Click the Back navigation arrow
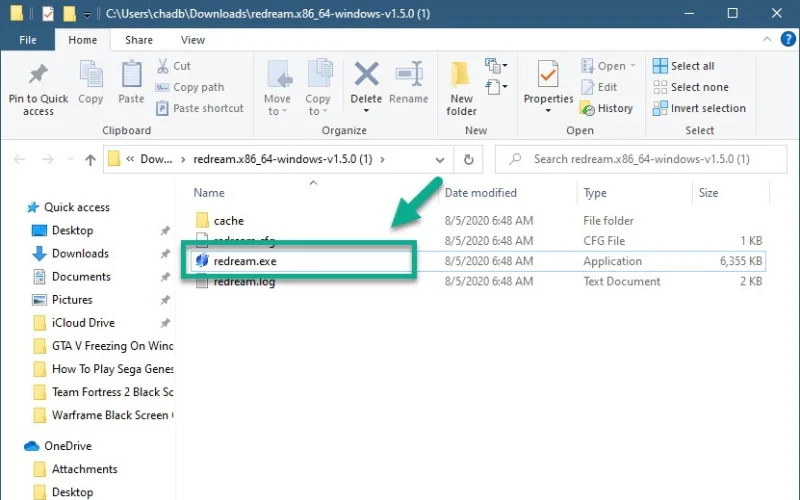 (19, 160)
